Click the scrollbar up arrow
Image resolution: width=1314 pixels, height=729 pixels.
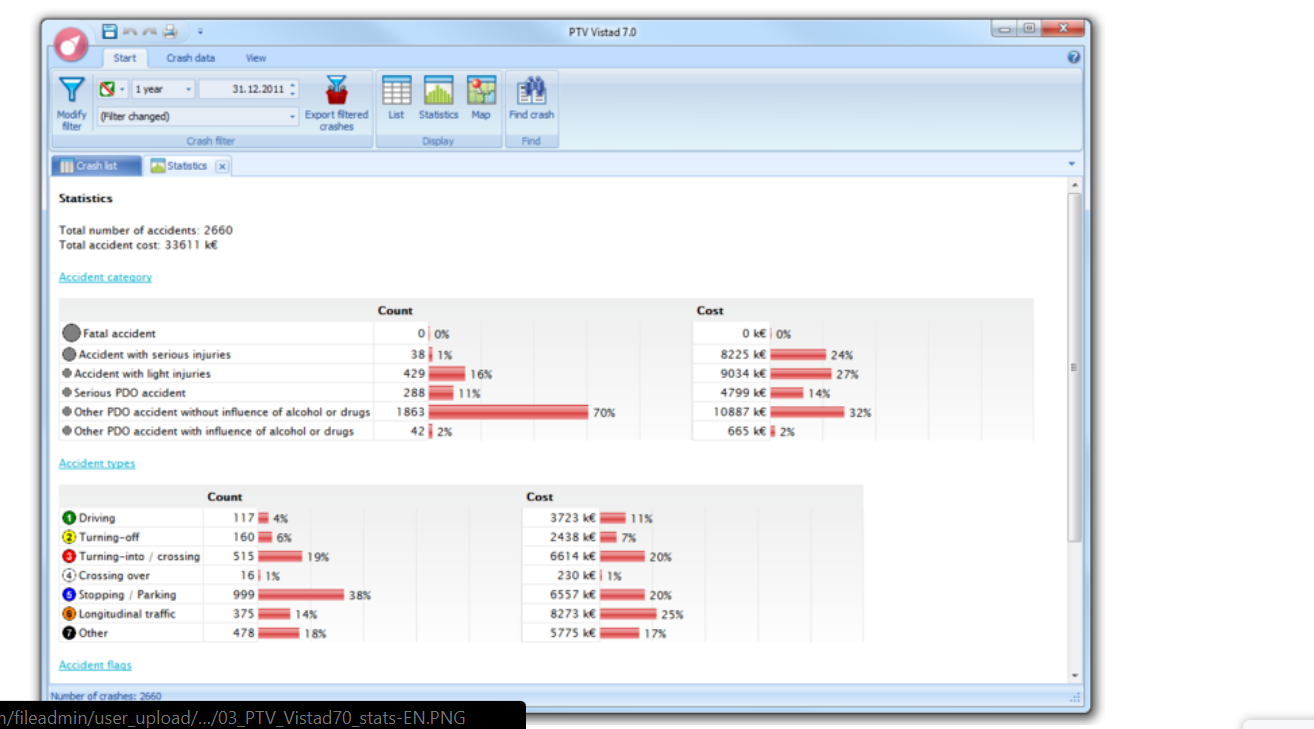coord(1075,186)
